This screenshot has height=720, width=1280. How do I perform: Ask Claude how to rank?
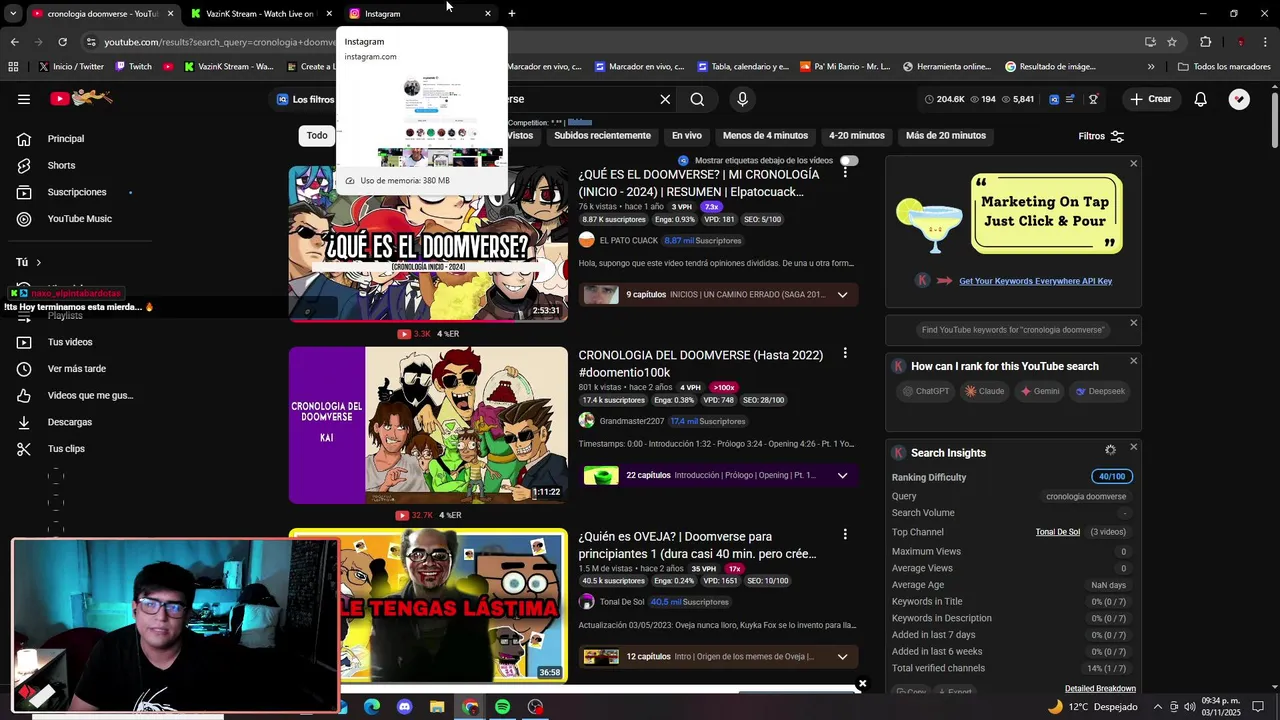(x=984, y=391)
